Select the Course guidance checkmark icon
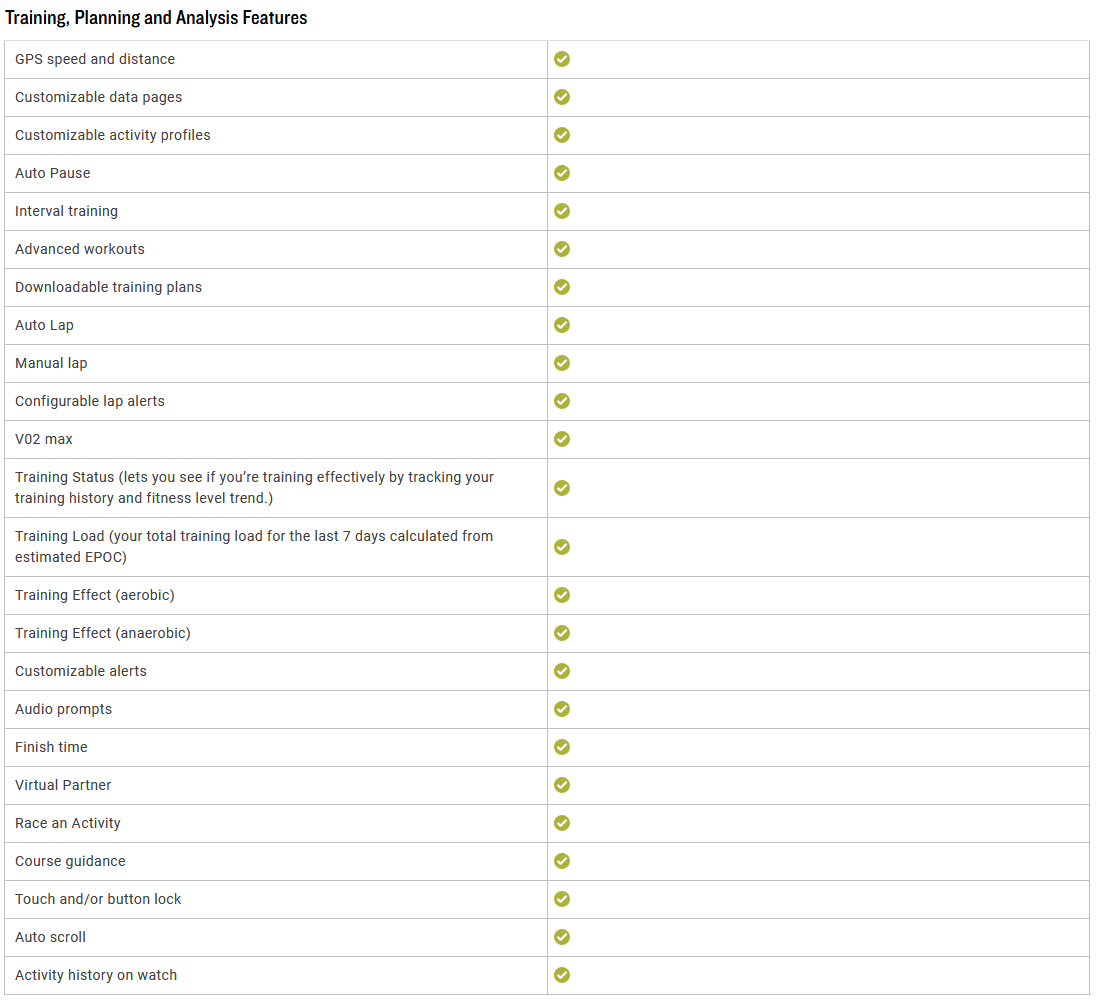Viewport: 1097px width, 1007px height. [x=562, y=861]
